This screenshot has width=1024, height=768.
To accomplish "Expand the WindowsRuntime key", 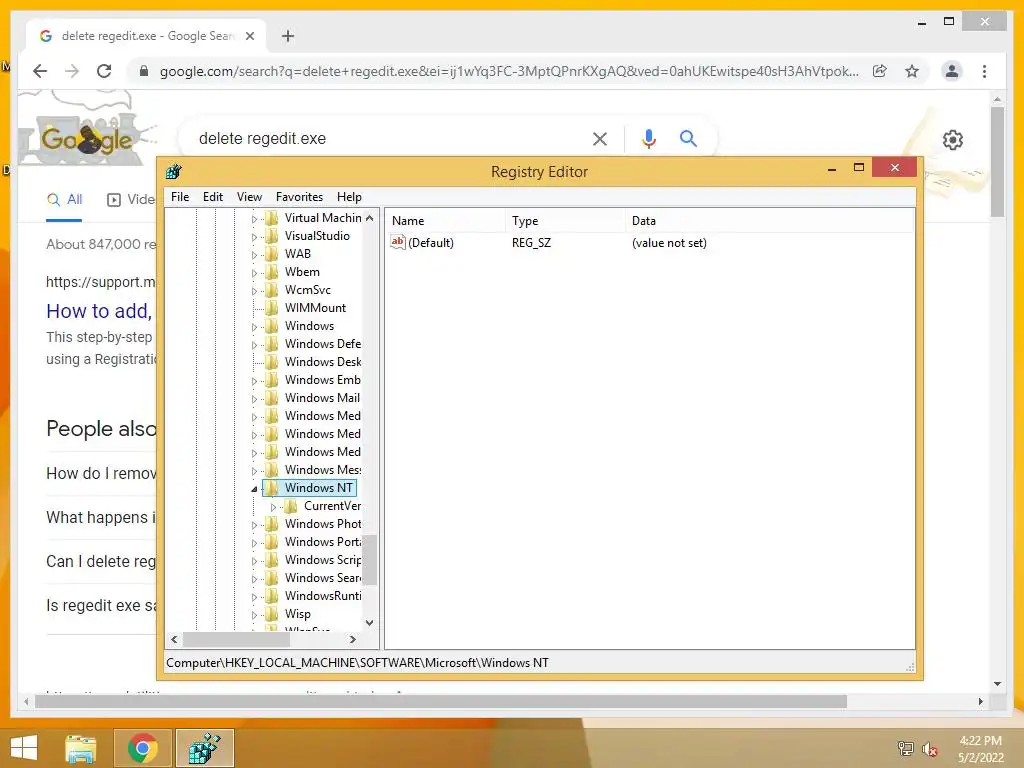I will tap(254, 597).
